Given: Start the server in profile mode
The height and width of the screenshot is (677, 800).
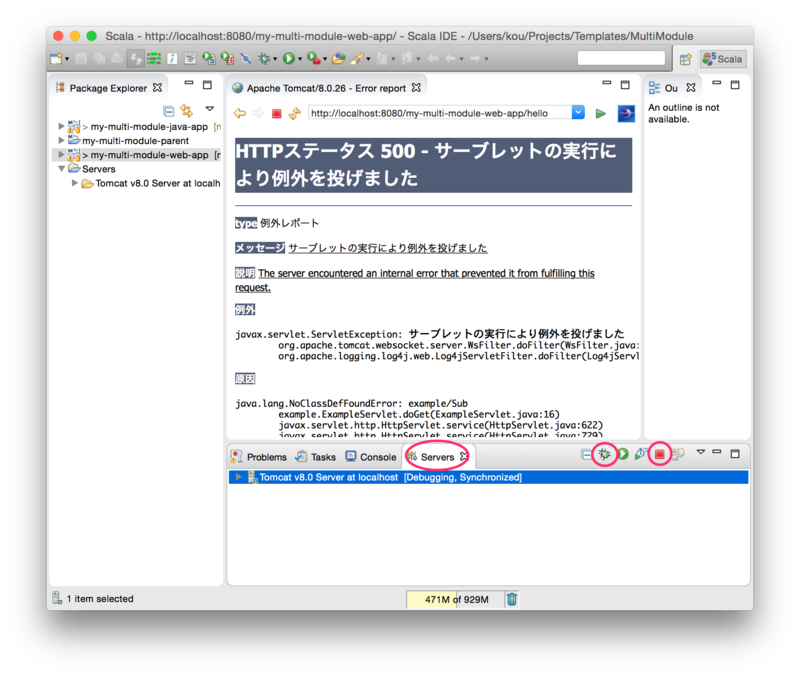Looking at the screenshot, I should click(x=641, y=454).
